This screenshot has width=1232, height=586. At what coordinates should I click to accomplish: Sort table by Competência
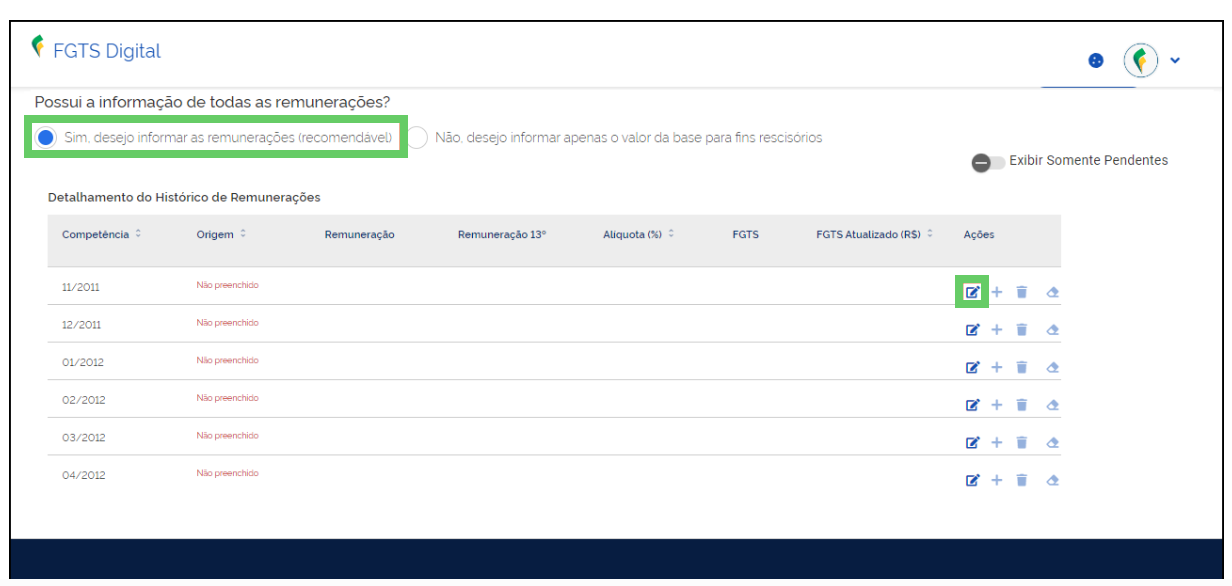click(138, 234)
